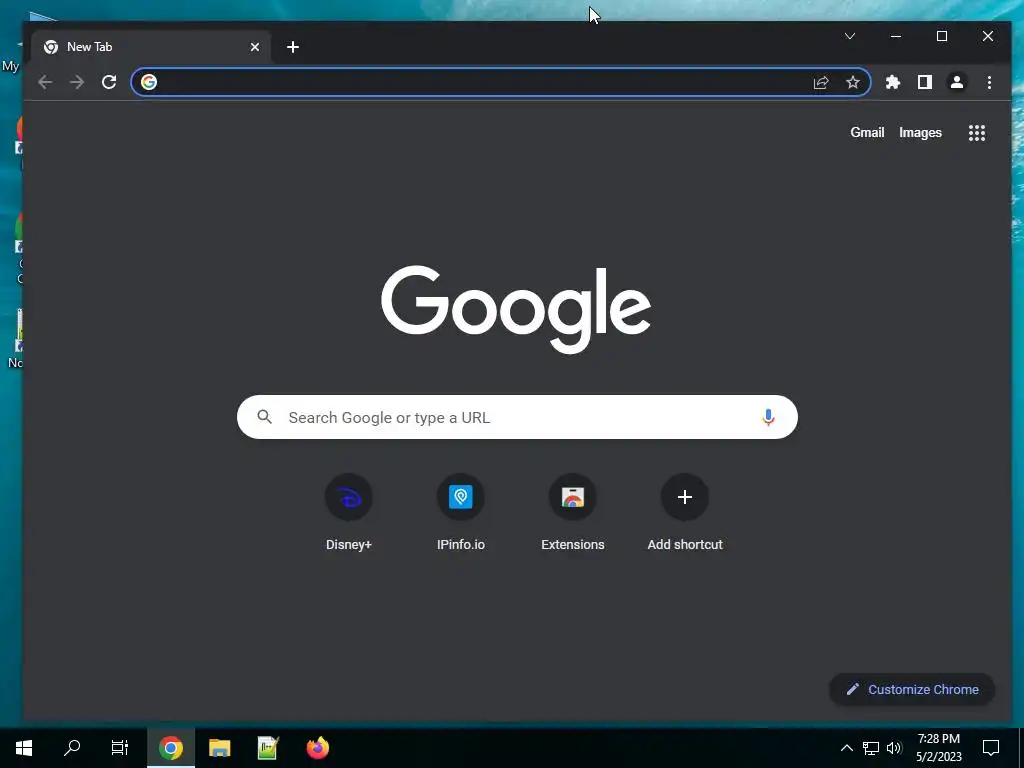The image size is (1024, 768).
Task: Add a new shortcut tile
Action: click(x=684, y=513)
